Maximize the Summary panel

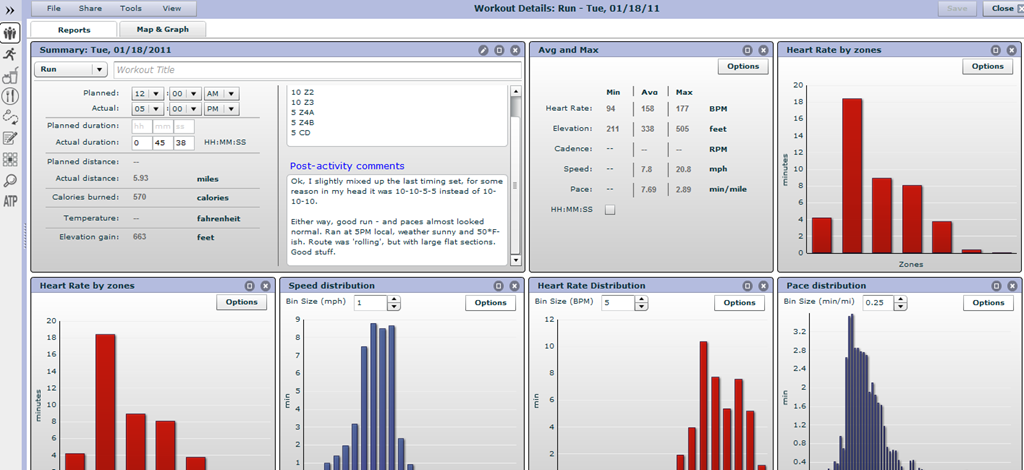499,50
